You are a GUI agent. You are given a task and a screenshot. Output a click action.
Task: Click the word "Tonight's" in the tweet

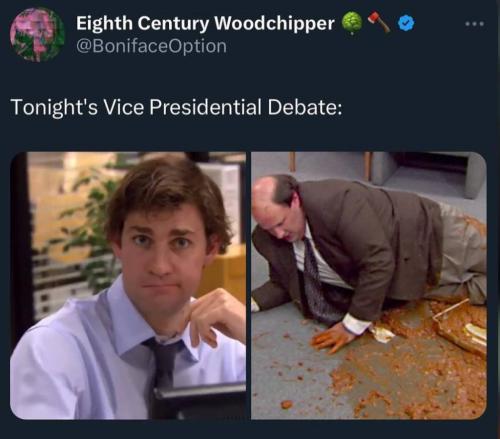click(x=54, y=107)
